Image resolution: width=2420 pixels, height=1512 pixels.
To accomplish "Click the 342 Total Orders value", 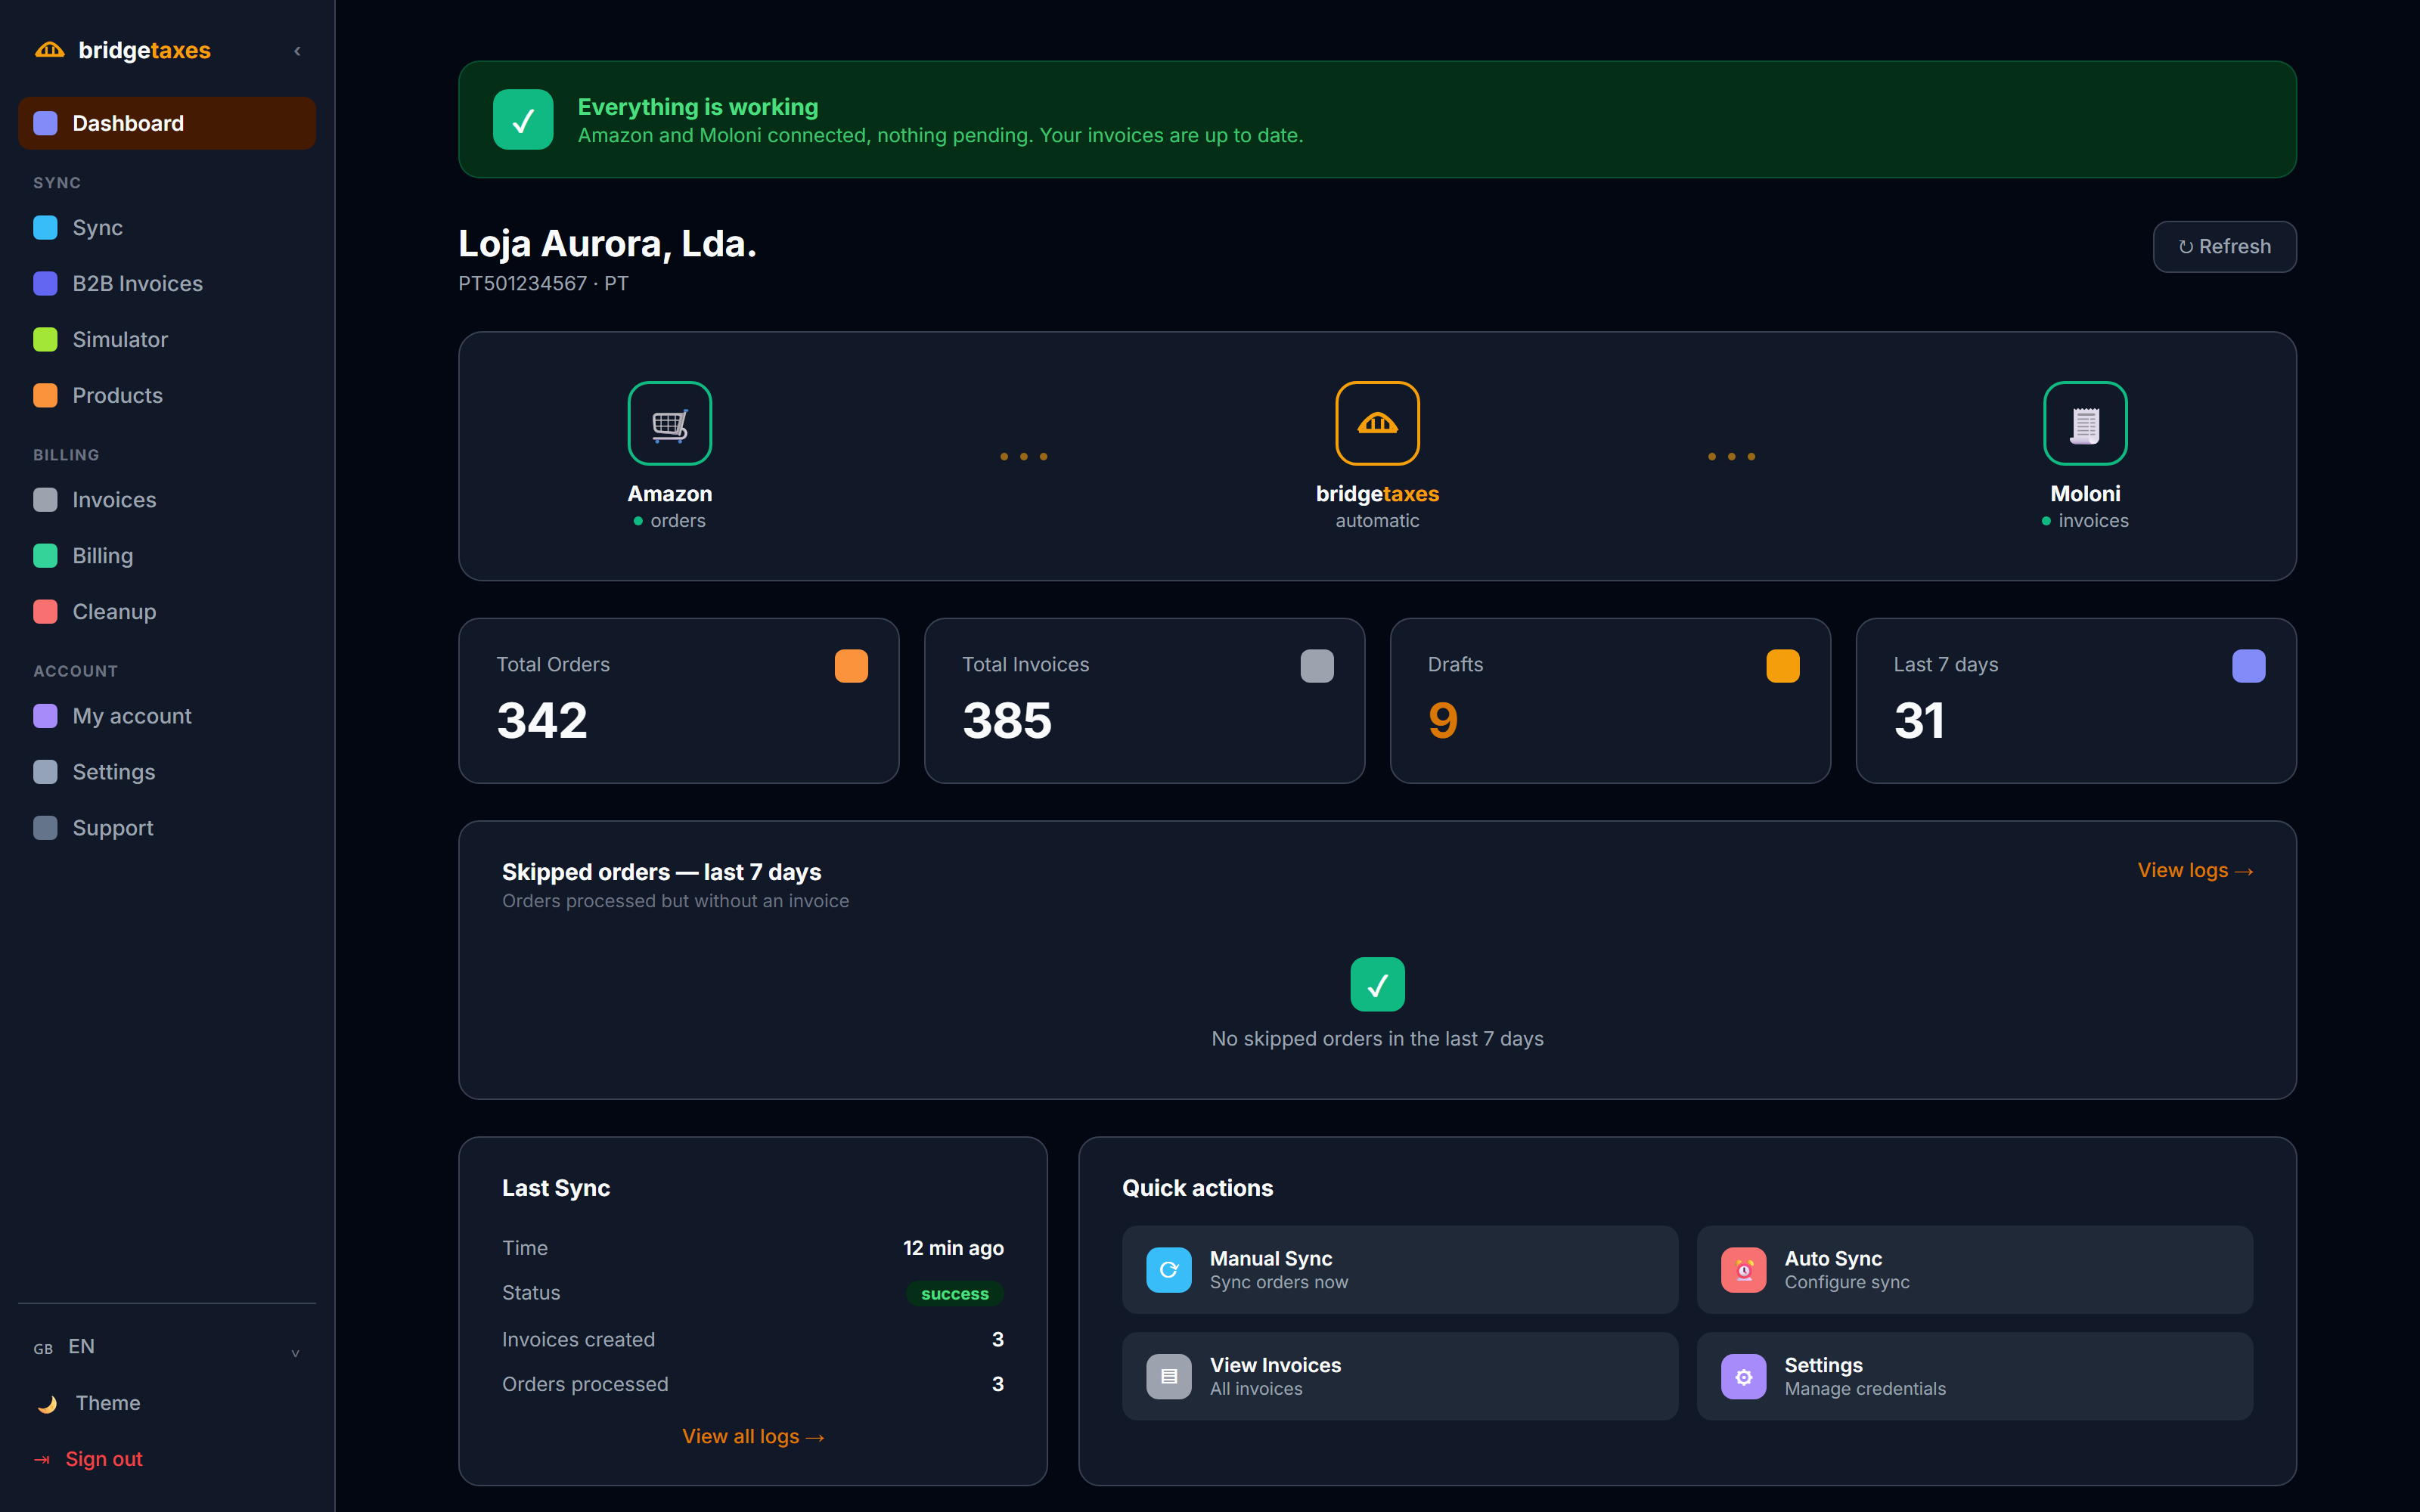I will click(x=542, y=720).
